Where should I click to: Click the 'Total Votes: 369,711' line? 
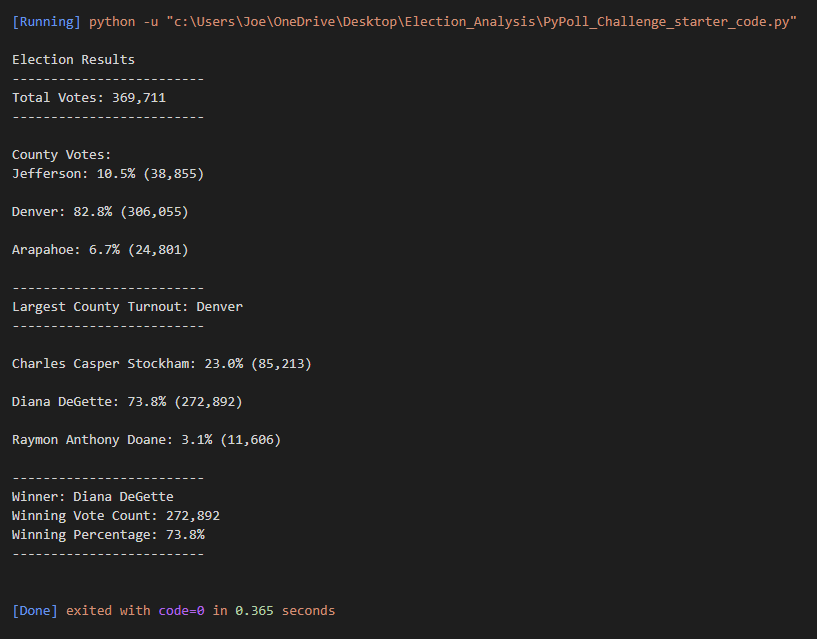(89, 98)
